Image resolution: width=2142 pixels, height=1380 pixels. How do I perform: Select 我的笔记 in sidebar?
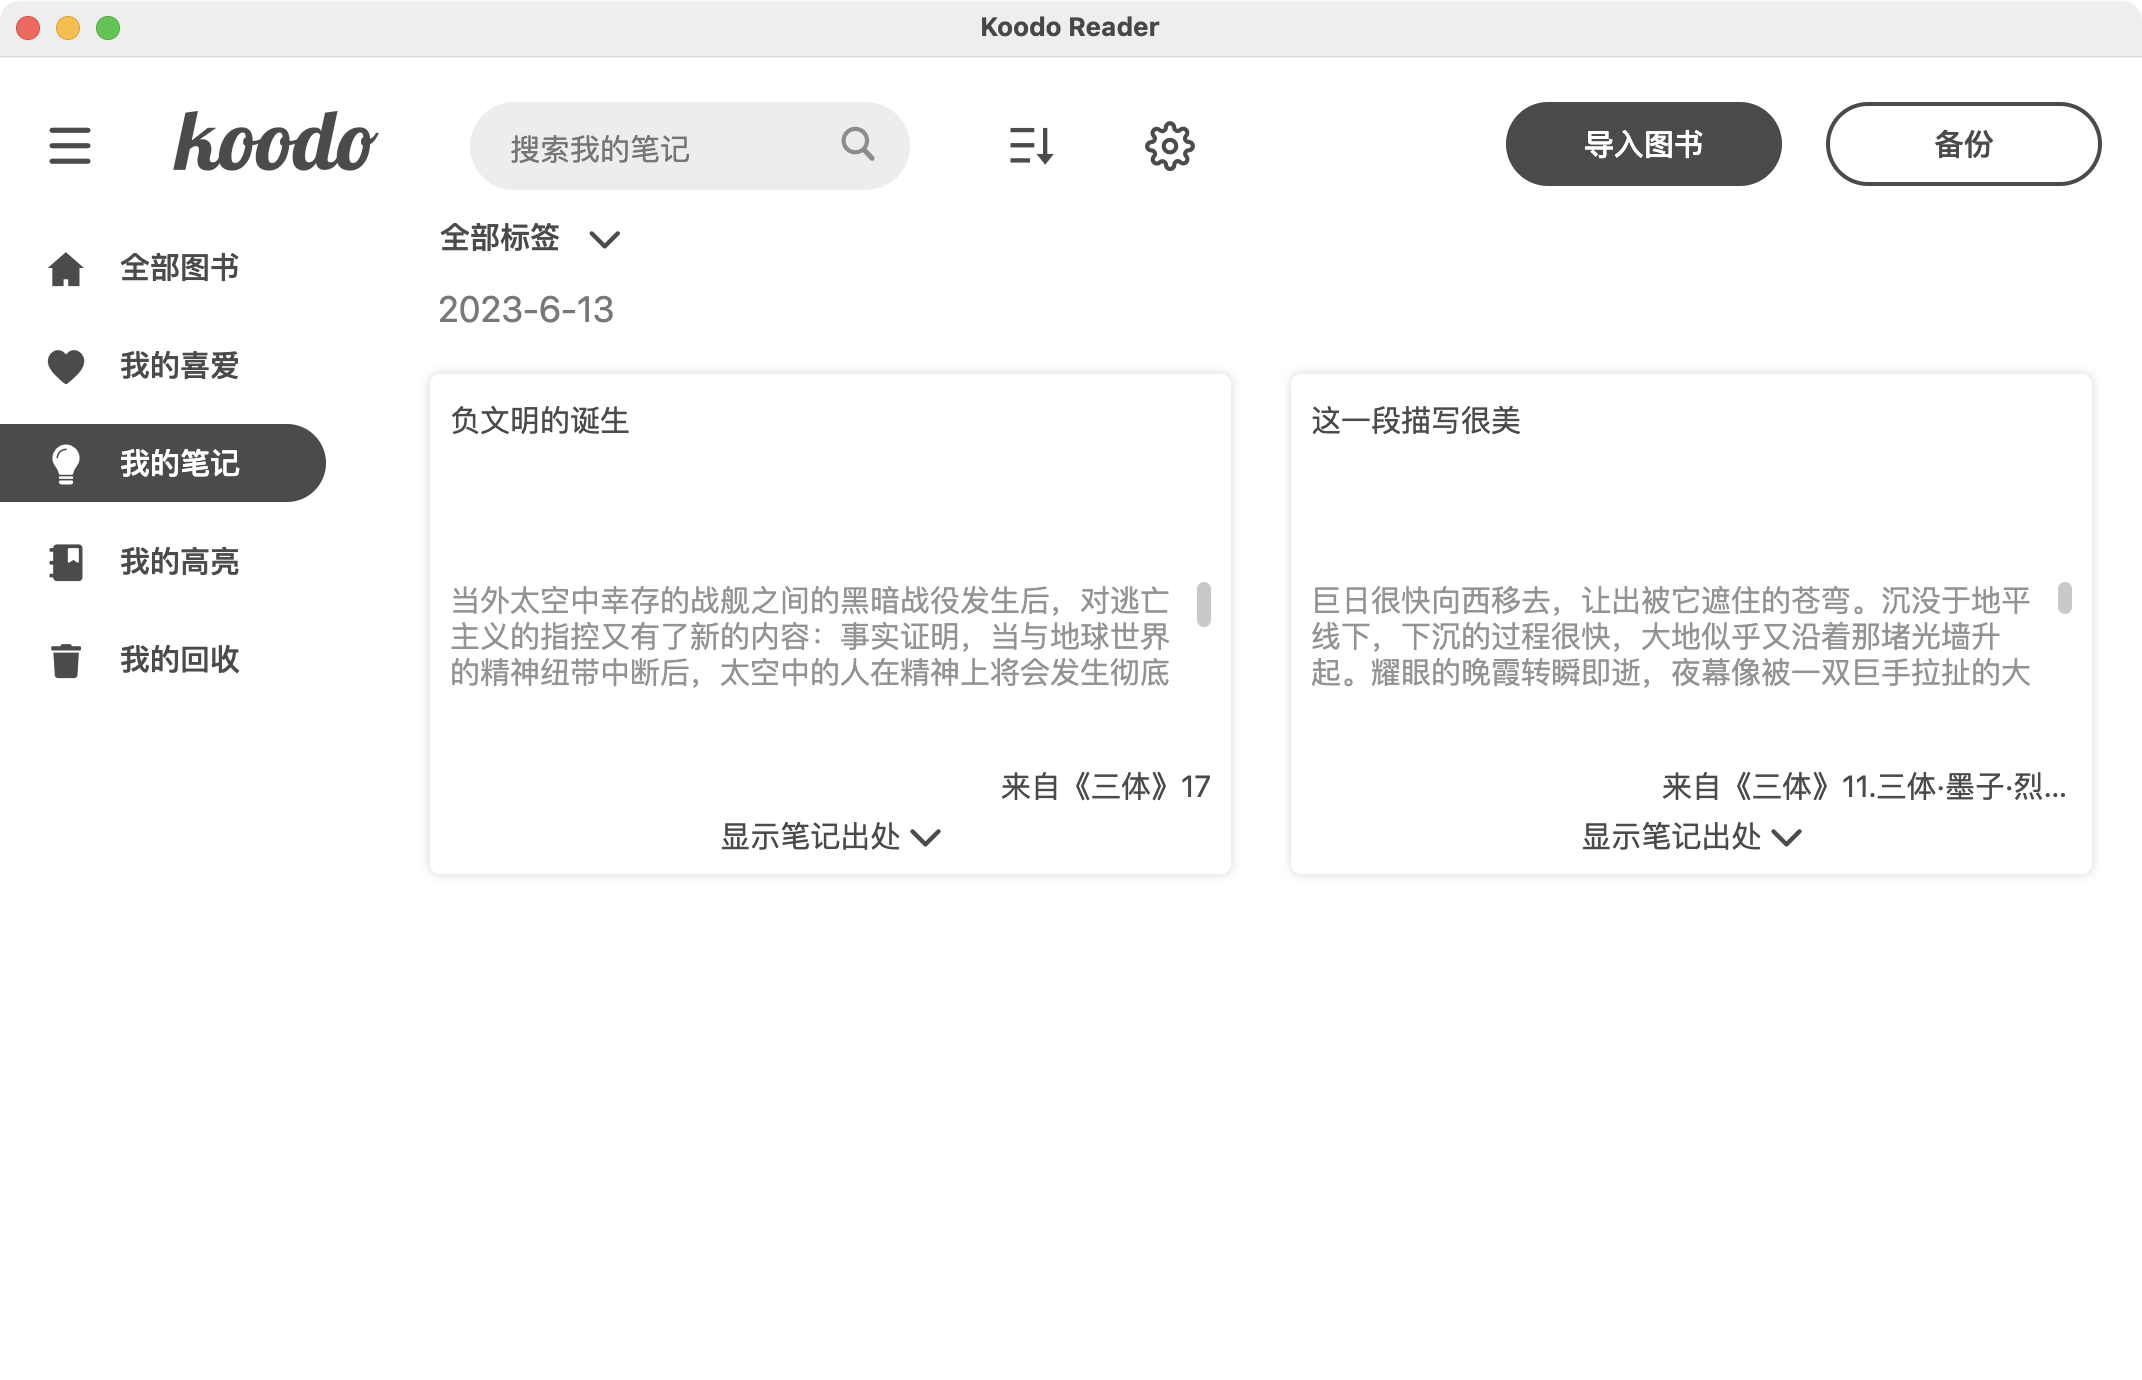(163, 463)
